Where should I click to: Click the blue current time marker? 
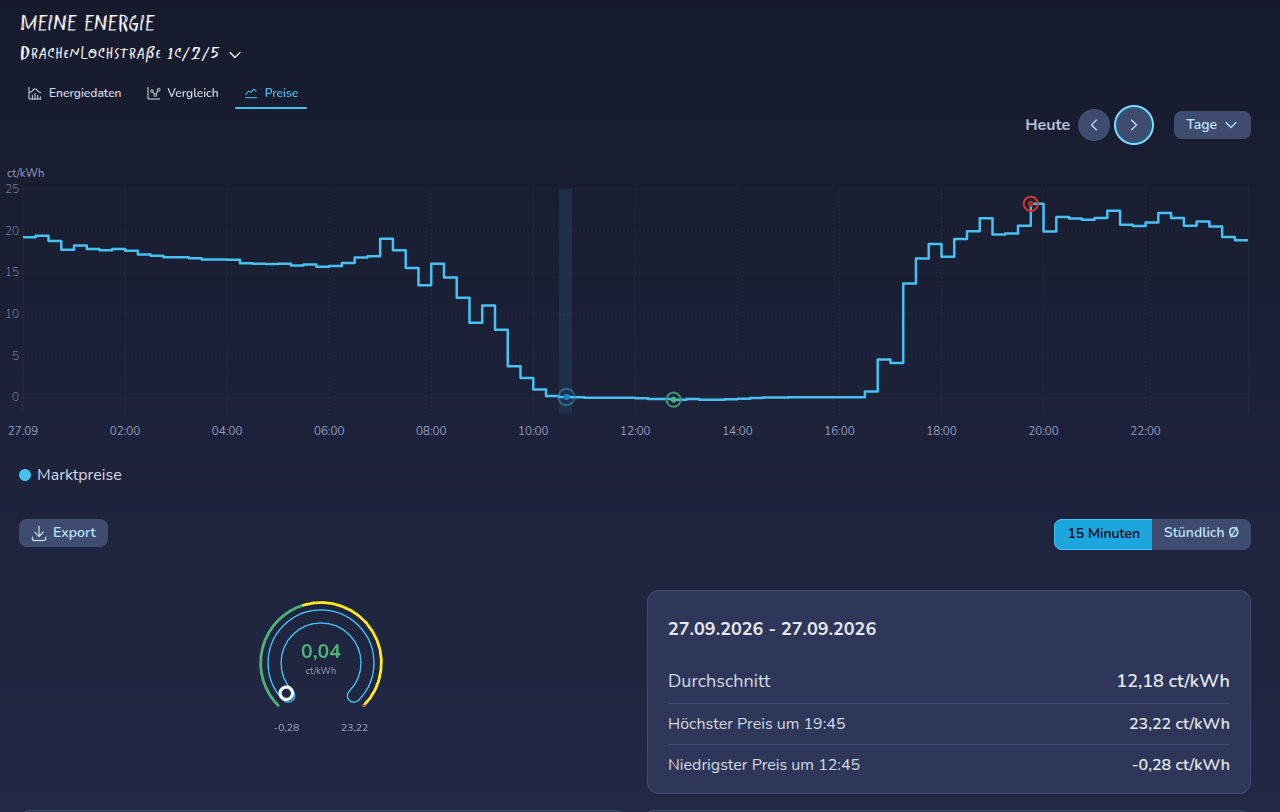pyautogui.click(x=566, y=397)
